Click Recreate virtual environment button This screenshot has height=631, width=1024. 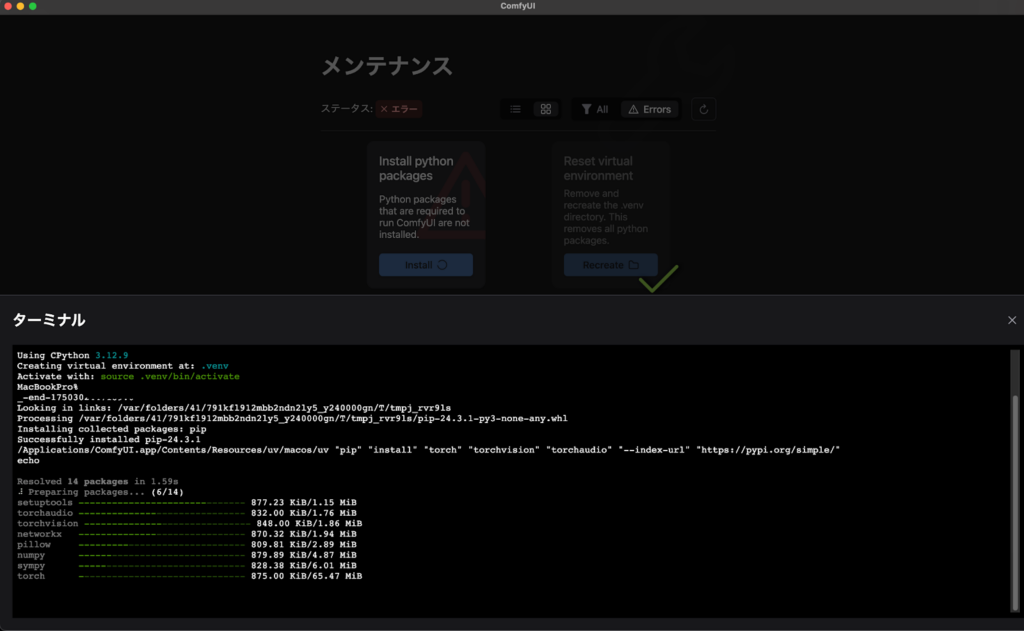tap(611, 265)
